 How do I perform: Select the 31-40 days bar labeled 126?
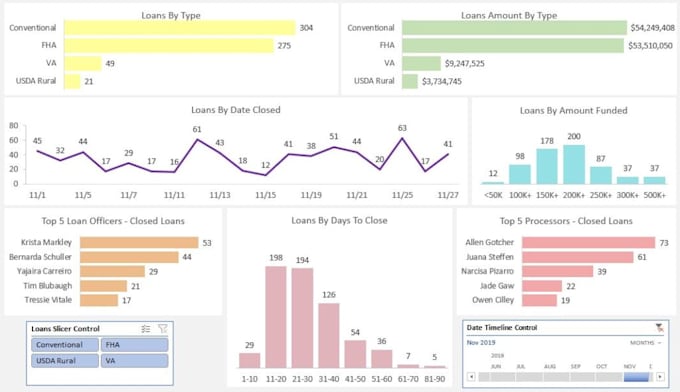[x=329, y=335]
